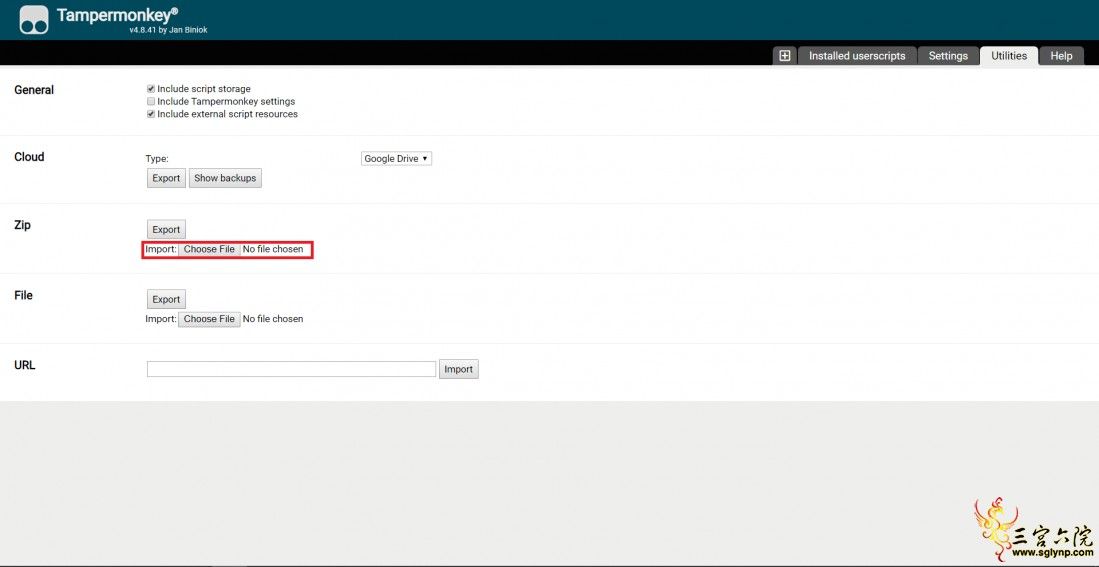Click Export in the Zip section
The height and width of the screenshot is (567, 1099).
(x=166, y=229)
